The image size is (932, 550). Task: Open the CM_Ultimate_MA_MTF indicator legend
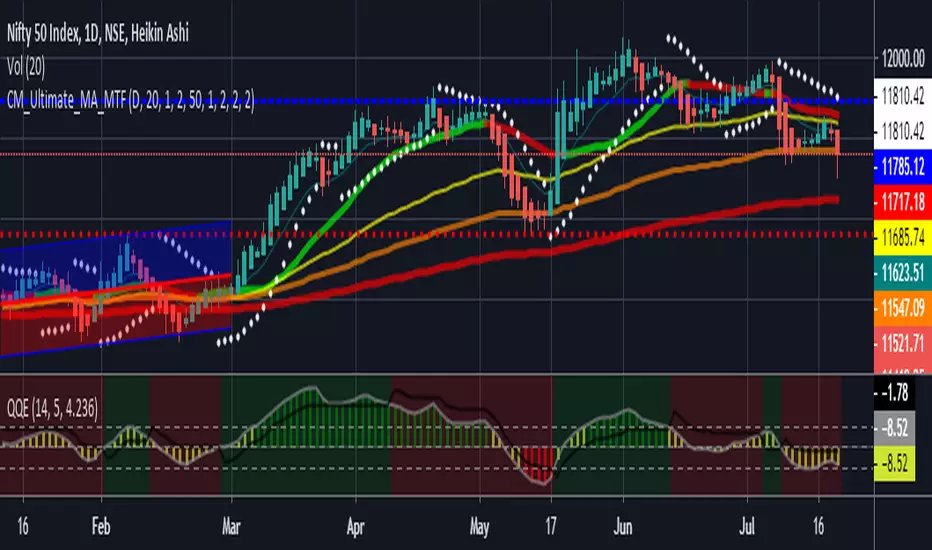tap(131, 100)
